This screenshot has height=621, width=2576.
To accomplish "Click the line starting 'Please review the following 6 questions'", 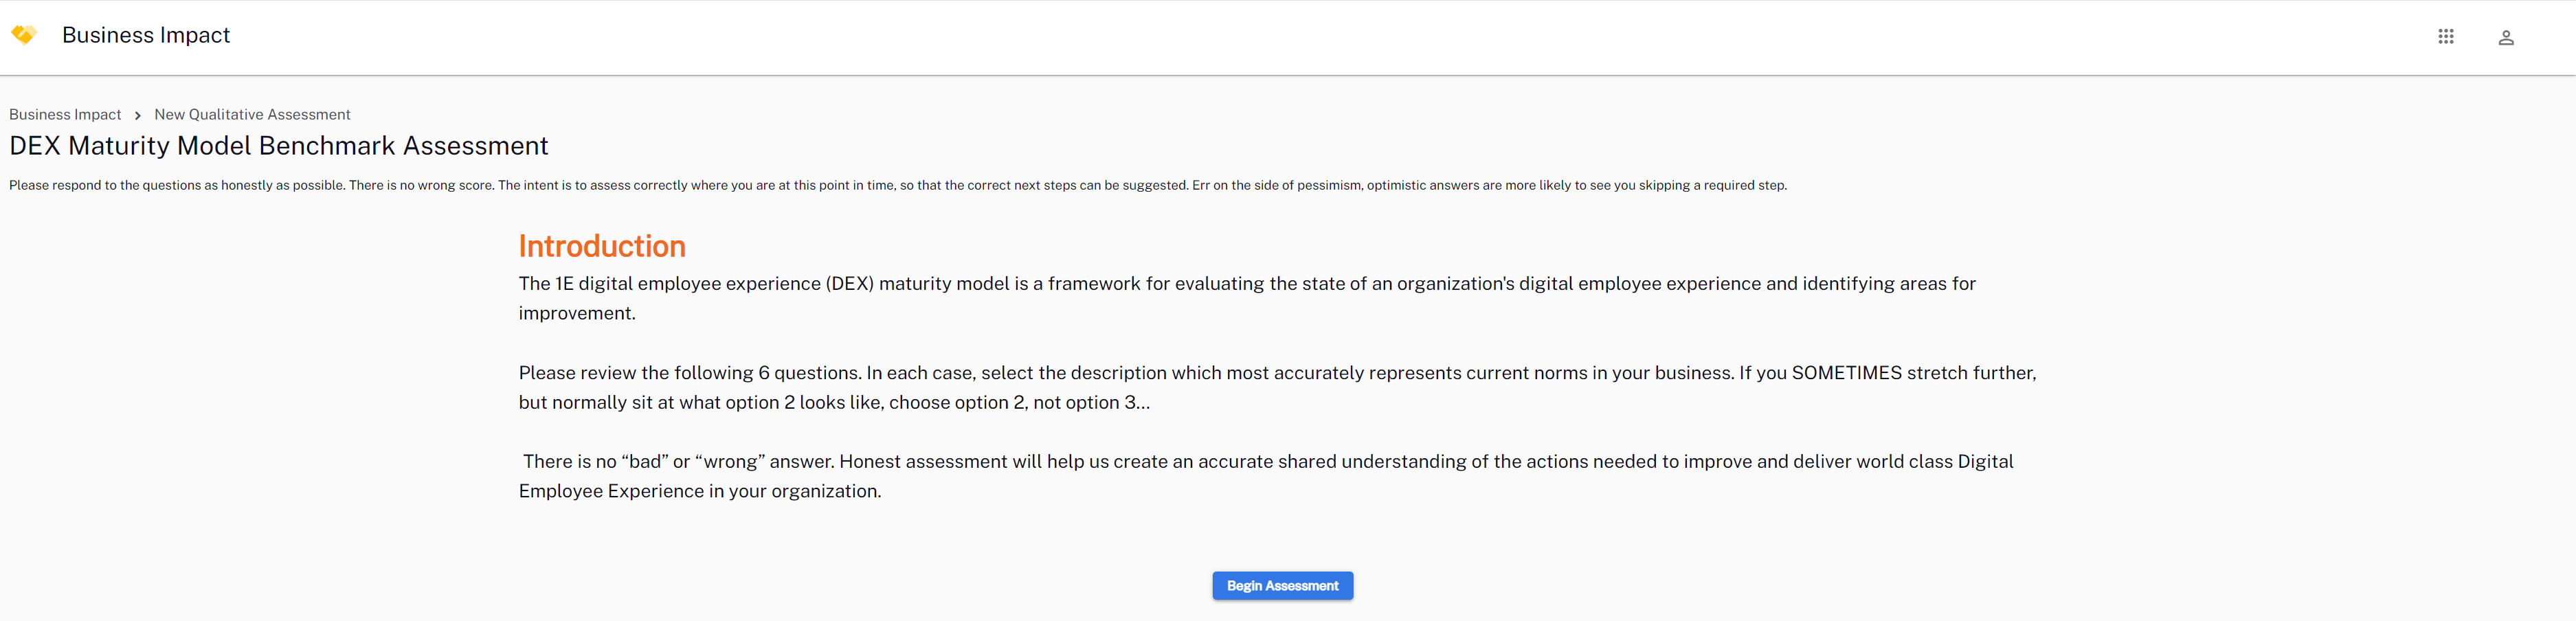I will [1276, 373].
